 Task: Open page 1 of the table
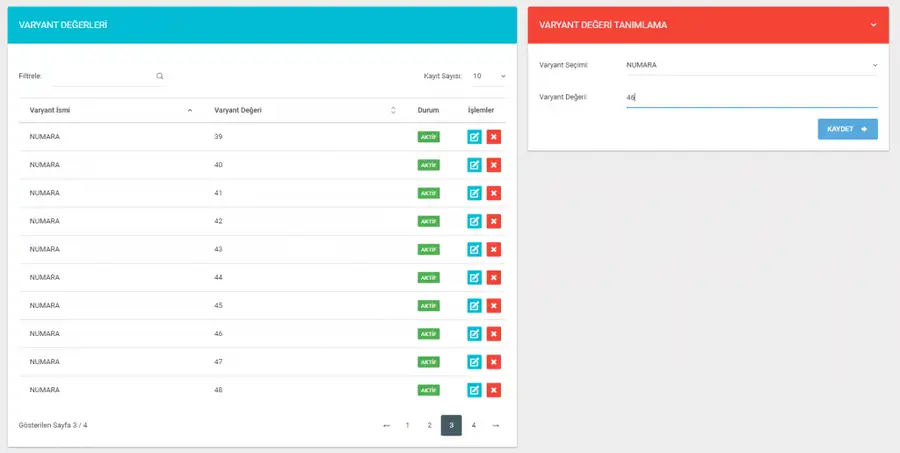tap(408, 425)
